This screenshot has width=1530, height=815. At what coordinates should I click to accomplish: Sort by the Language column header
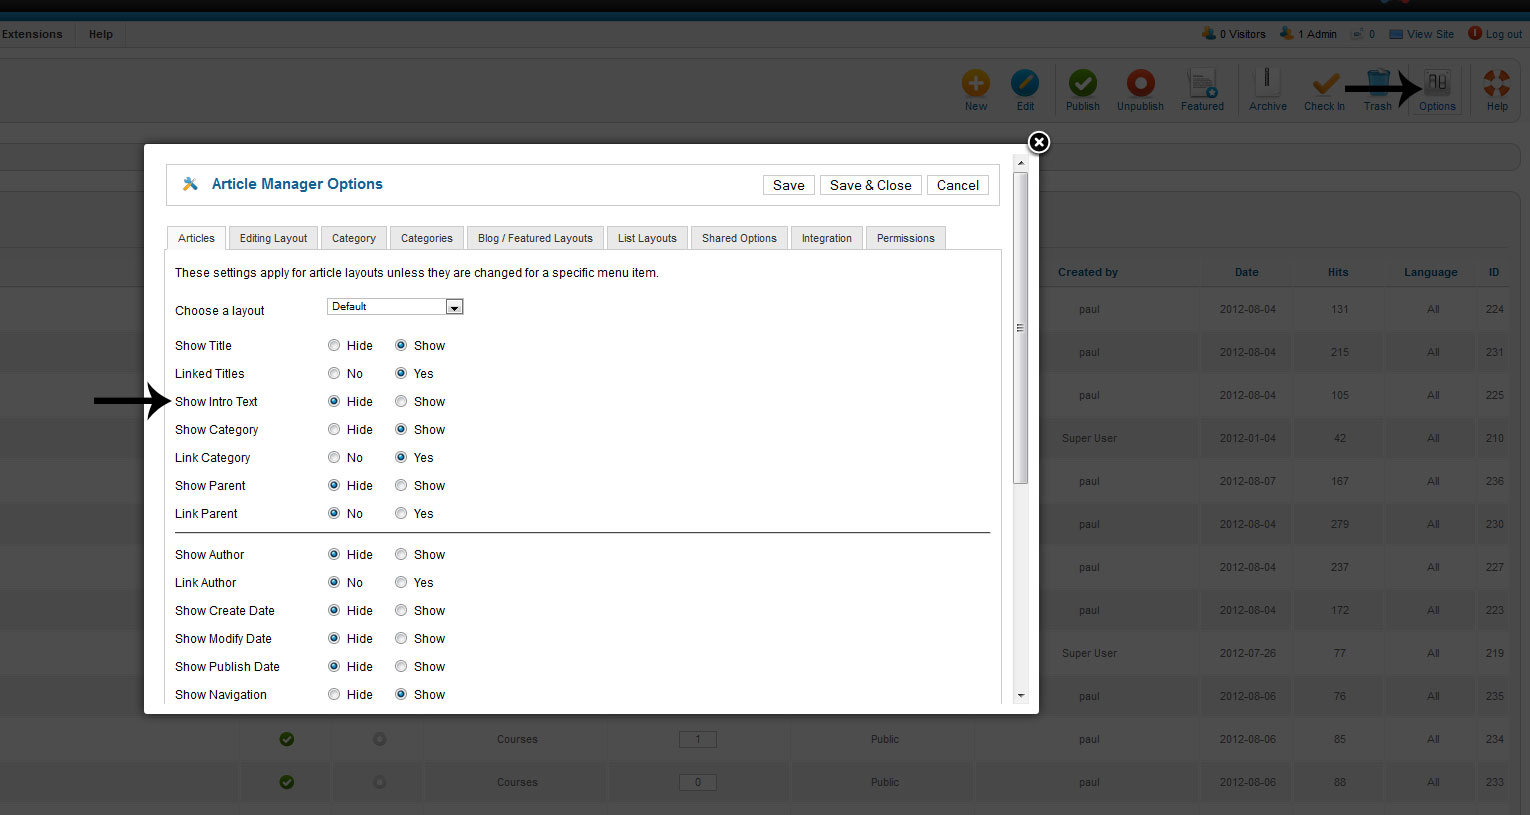1431,272
